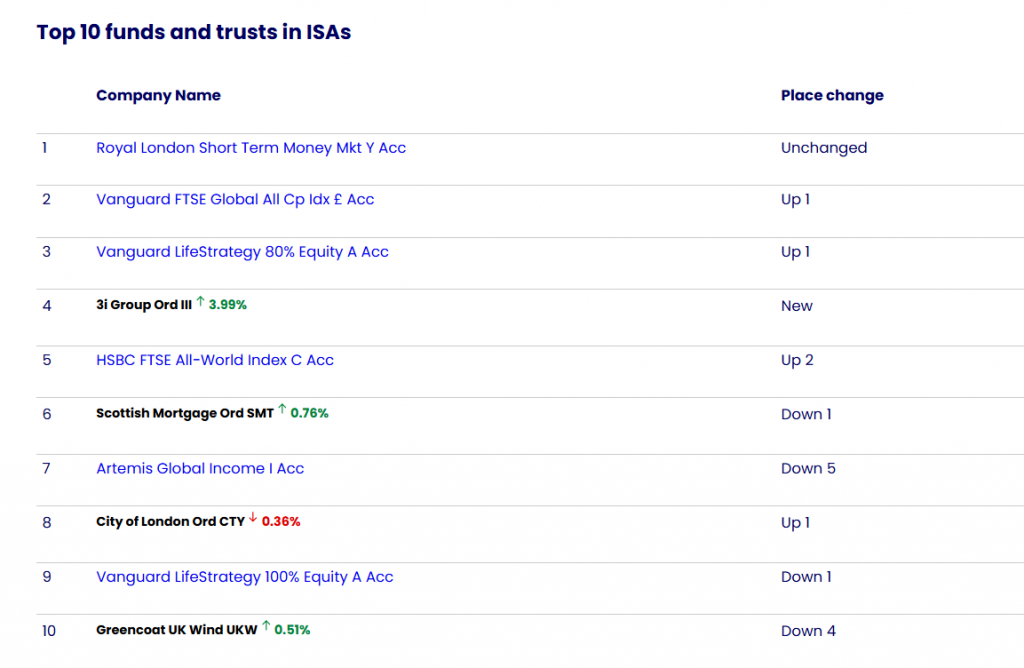
Task: Click the Top 10 funds and trusts heading
Action: click(194, 32)
